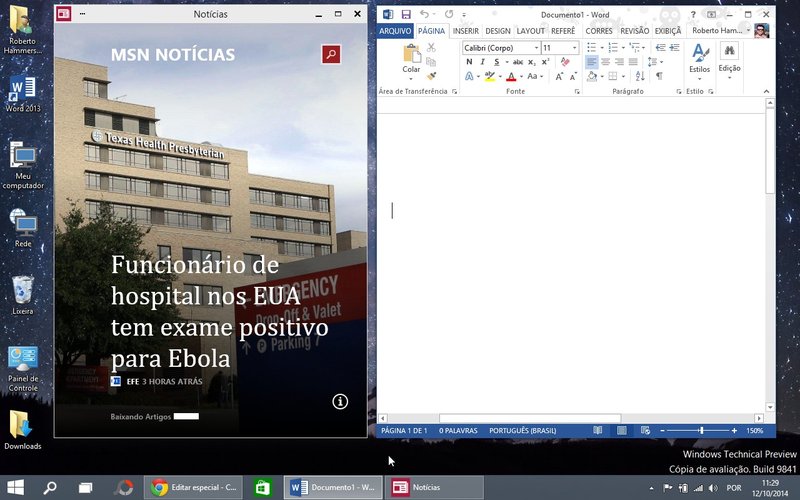800x500 pixels.
Task: Click the numbered list icon
Action: (x=613, y=47)
